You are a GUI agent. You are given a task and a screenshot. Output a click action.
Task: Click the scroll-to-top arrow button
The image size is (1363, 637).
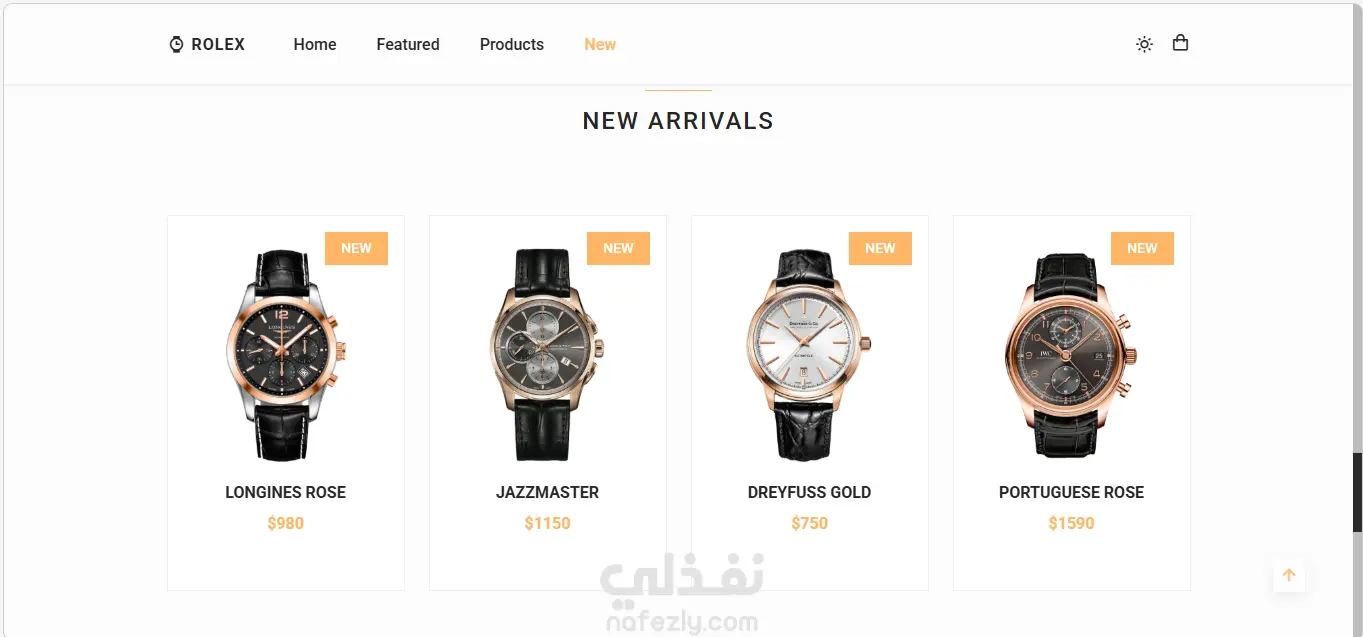(1289, 575)
